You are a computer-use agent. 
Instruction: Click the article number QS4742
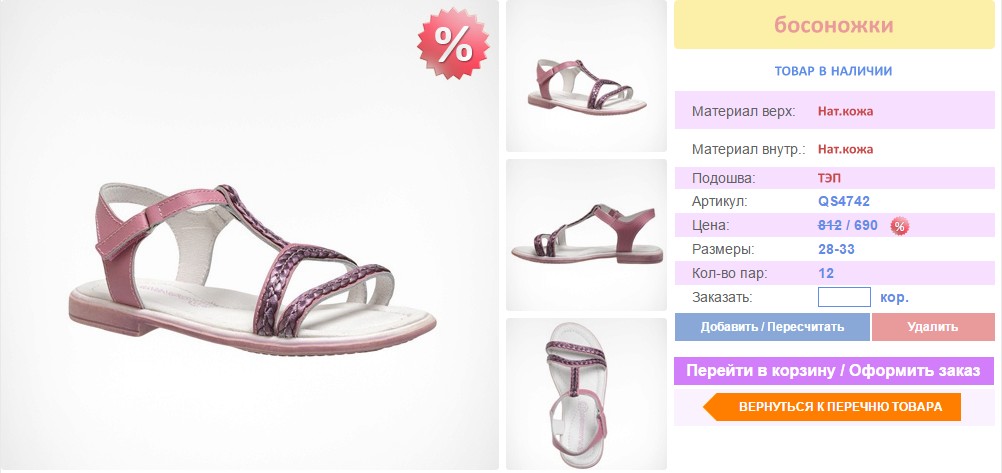point(844,202)
